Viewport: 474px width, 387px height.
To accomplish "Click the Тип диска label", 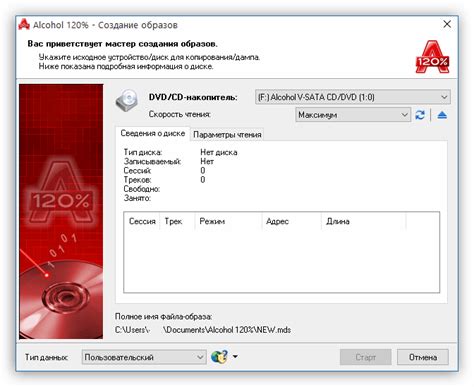I will tap(143, 152).
